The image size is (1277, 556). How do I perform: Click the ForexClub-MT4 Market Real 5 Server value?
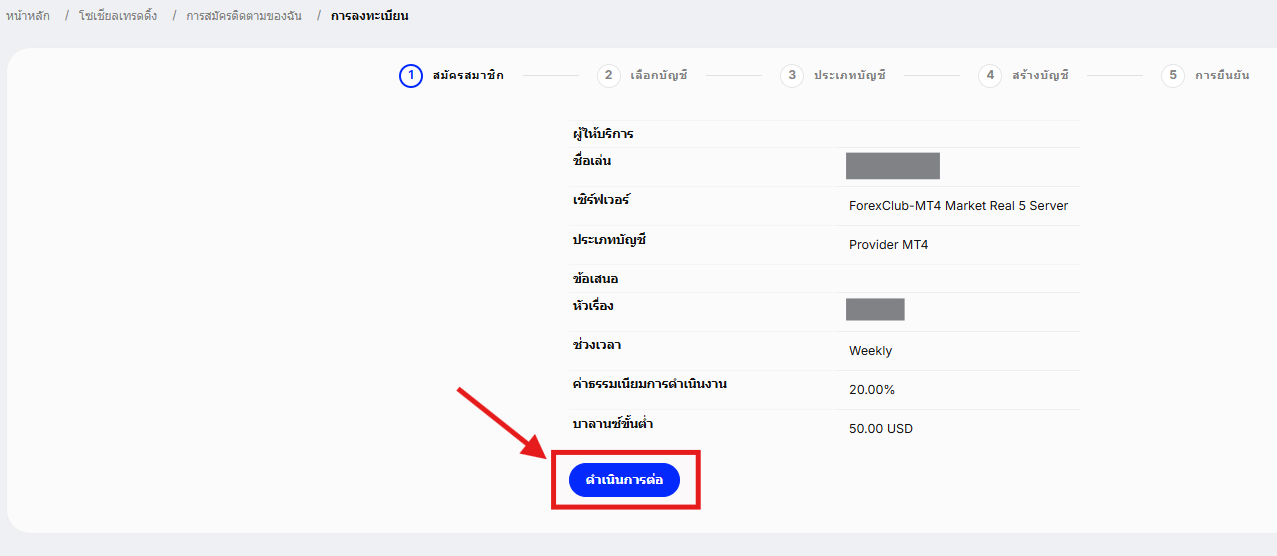click(958, 206)
